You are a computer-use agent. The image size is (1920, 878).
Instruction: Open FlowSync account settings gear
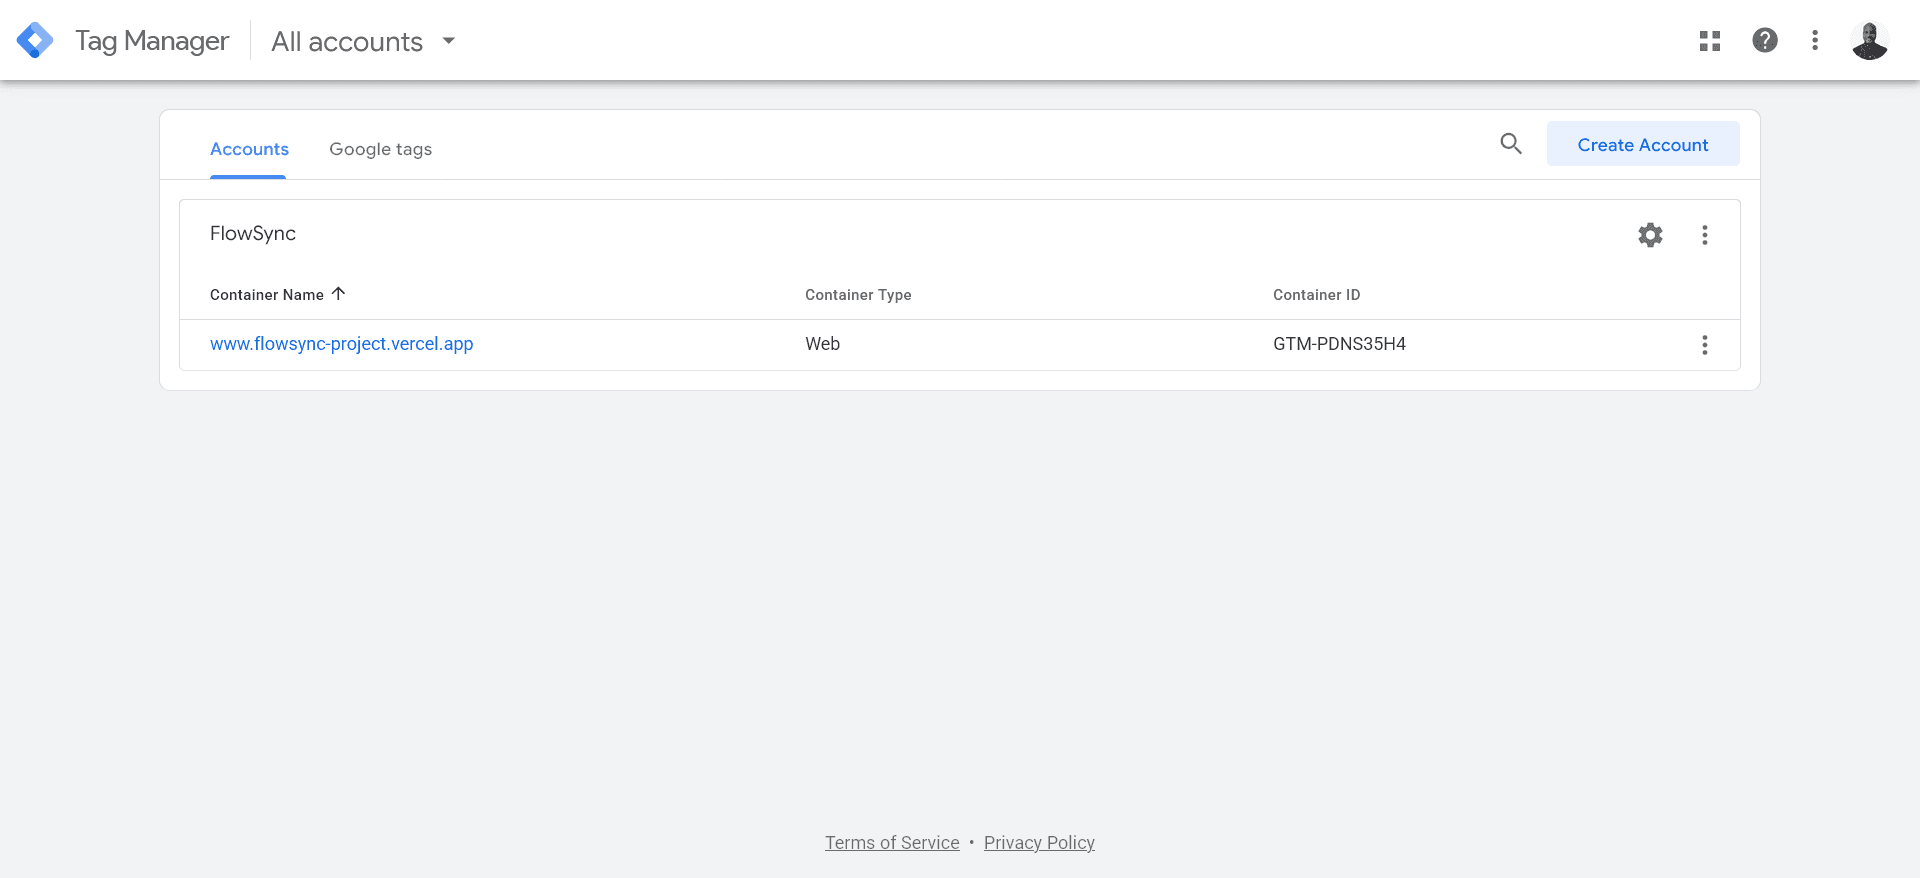[1650, 235]
